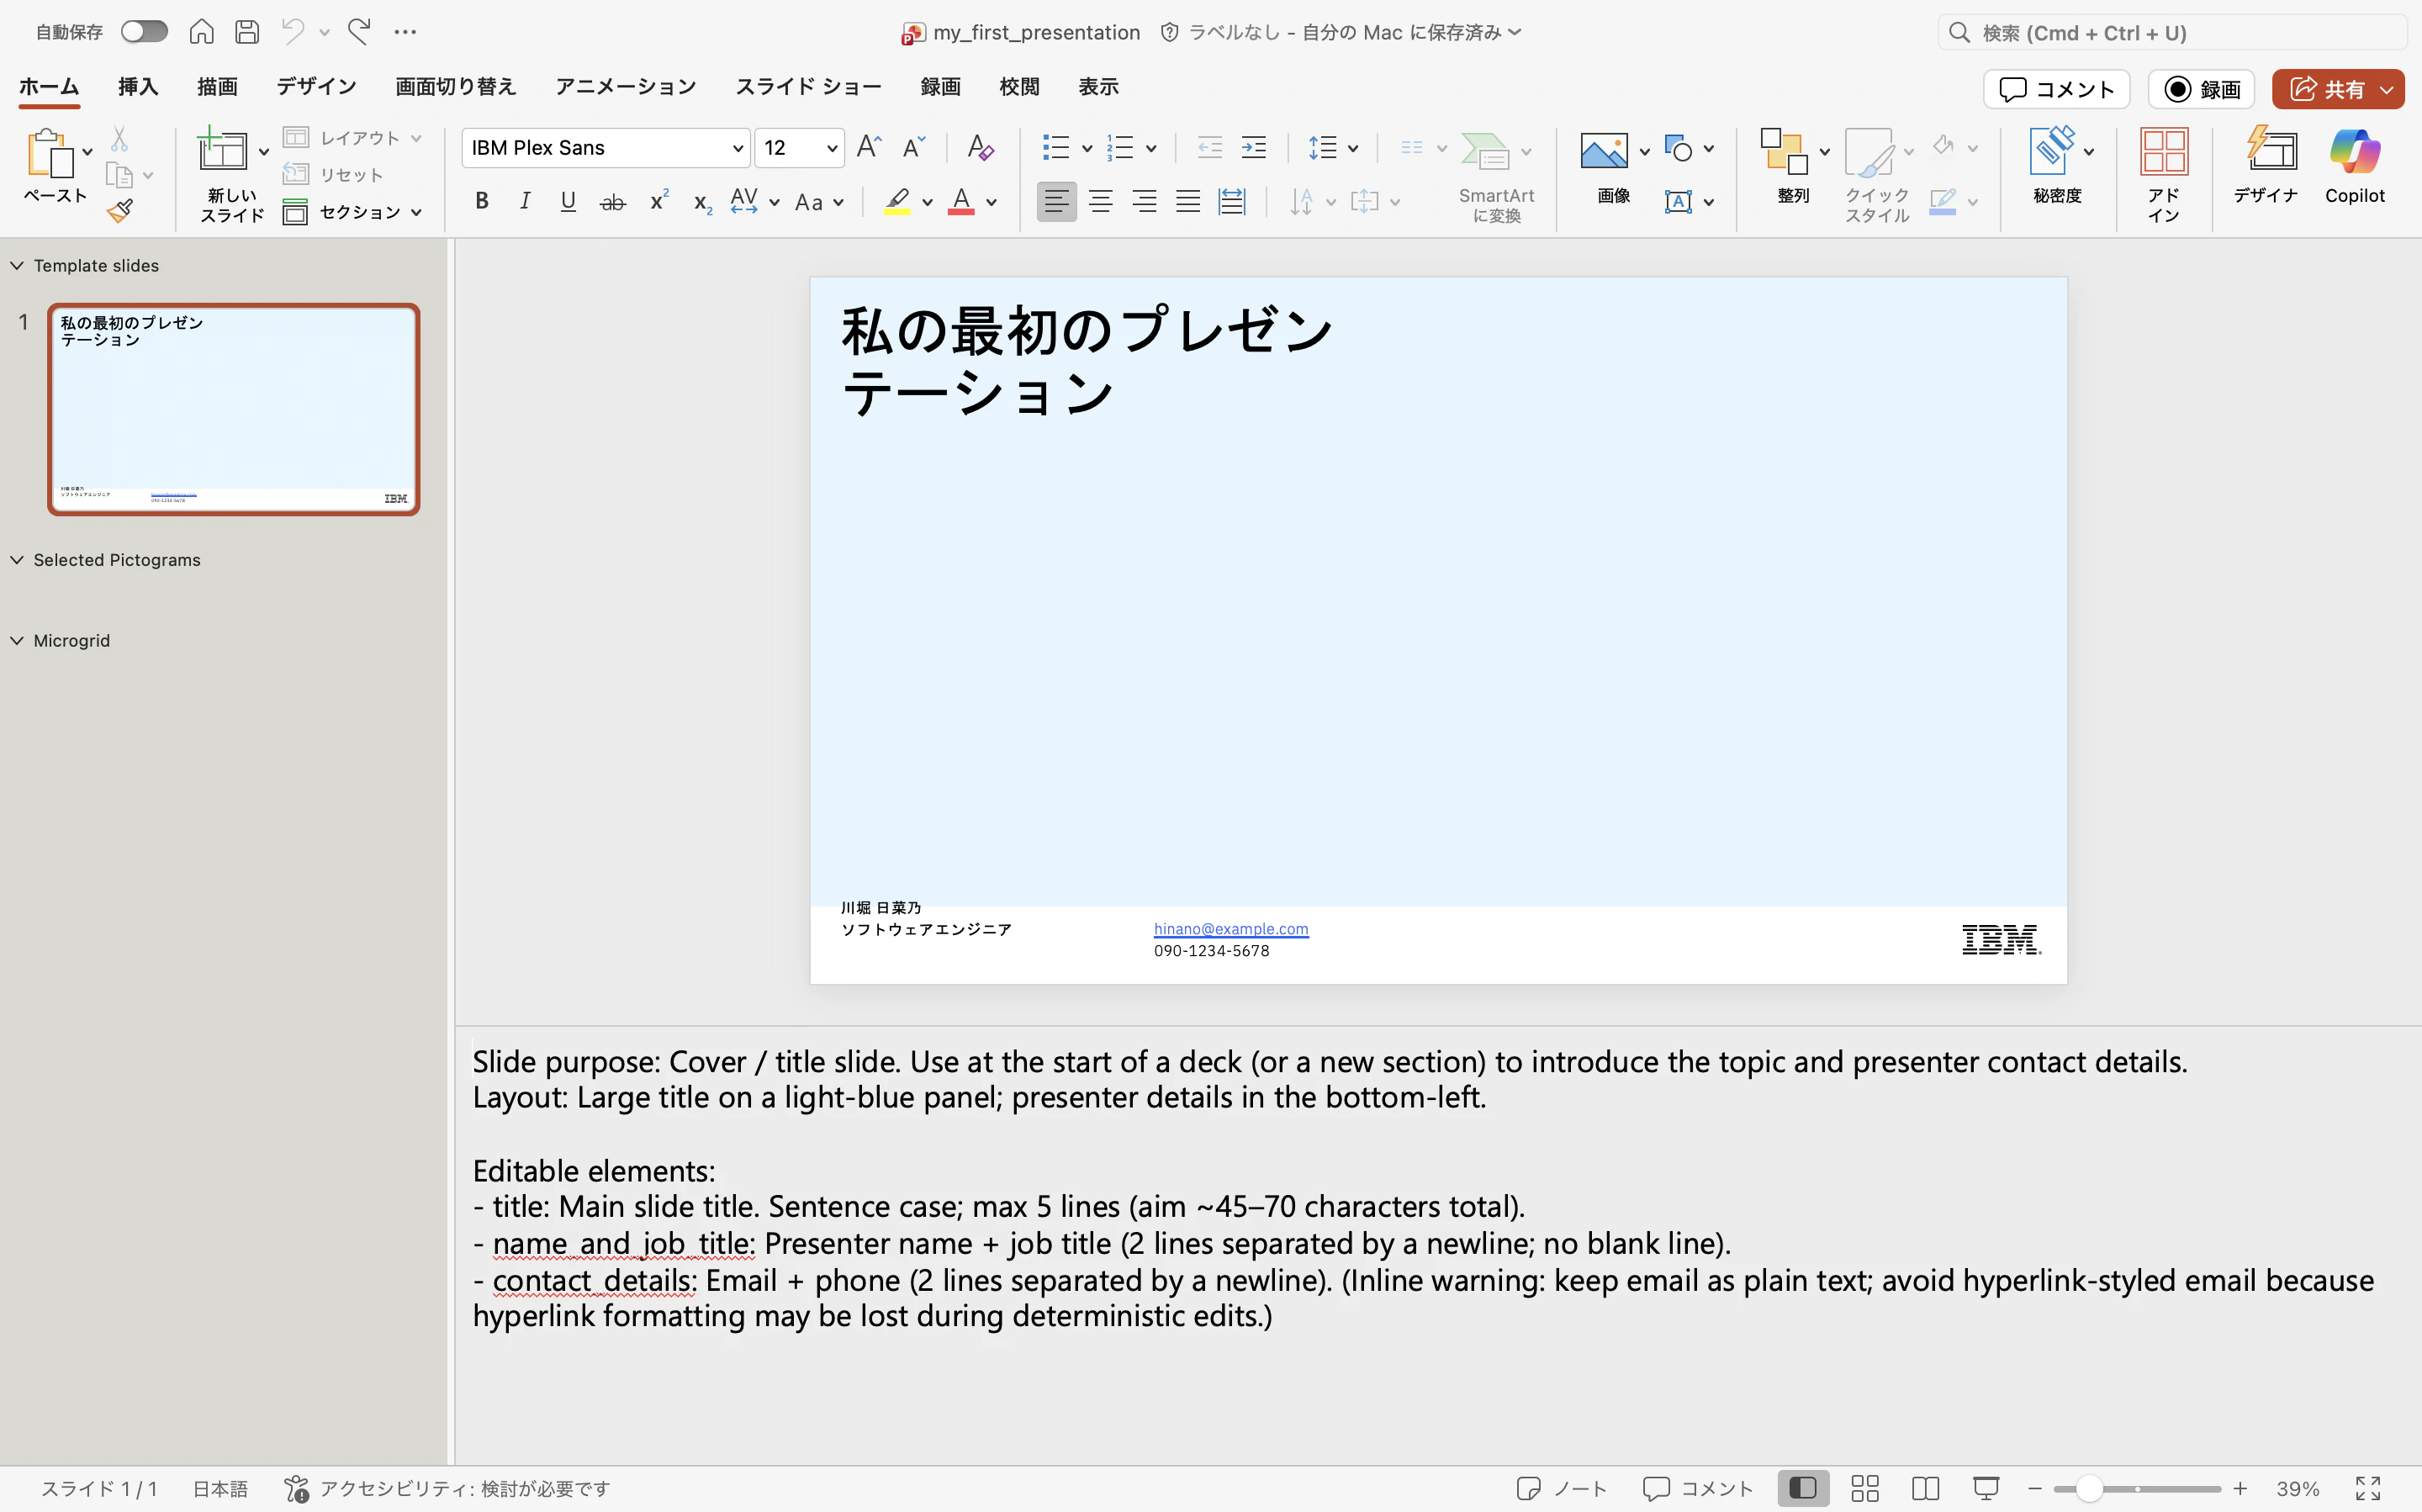Click the Decrease Indent icon
The height and width of the screenshot is (1512, 2422).
[x=1209, y=148]
